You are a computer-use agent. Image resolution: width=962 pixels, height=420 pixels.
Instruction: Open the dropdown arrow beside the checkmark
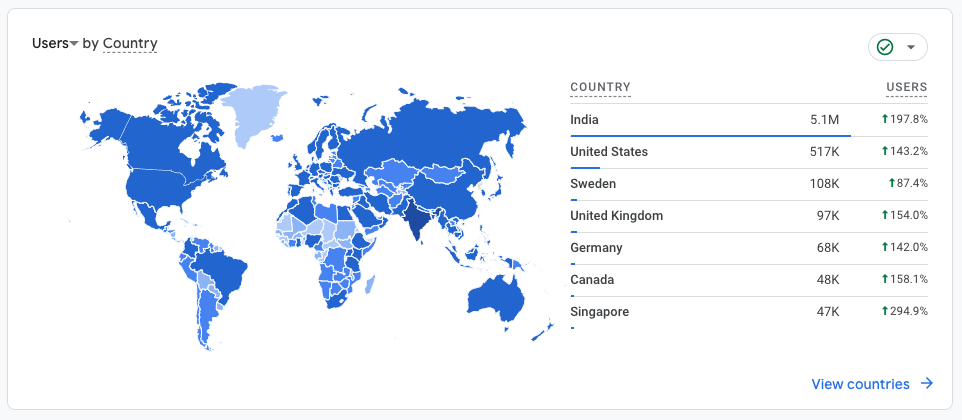910,47
